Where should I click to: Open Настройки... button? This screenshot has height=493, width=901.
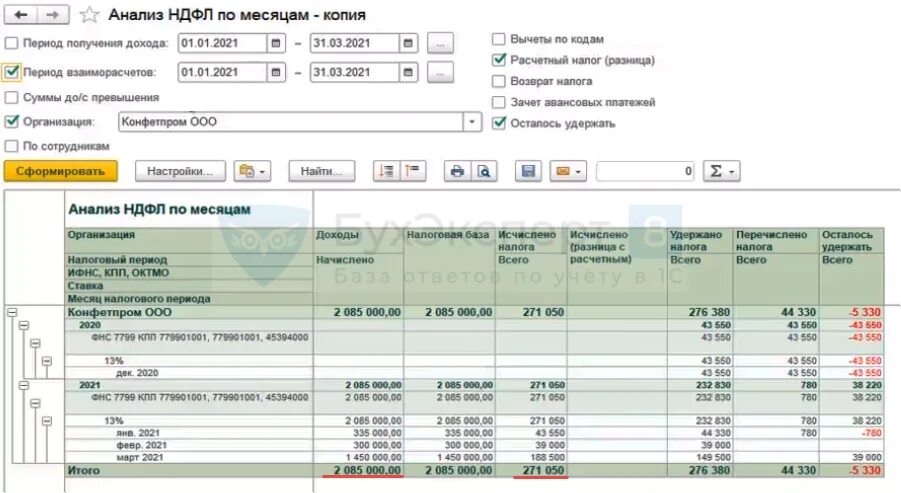180,171
